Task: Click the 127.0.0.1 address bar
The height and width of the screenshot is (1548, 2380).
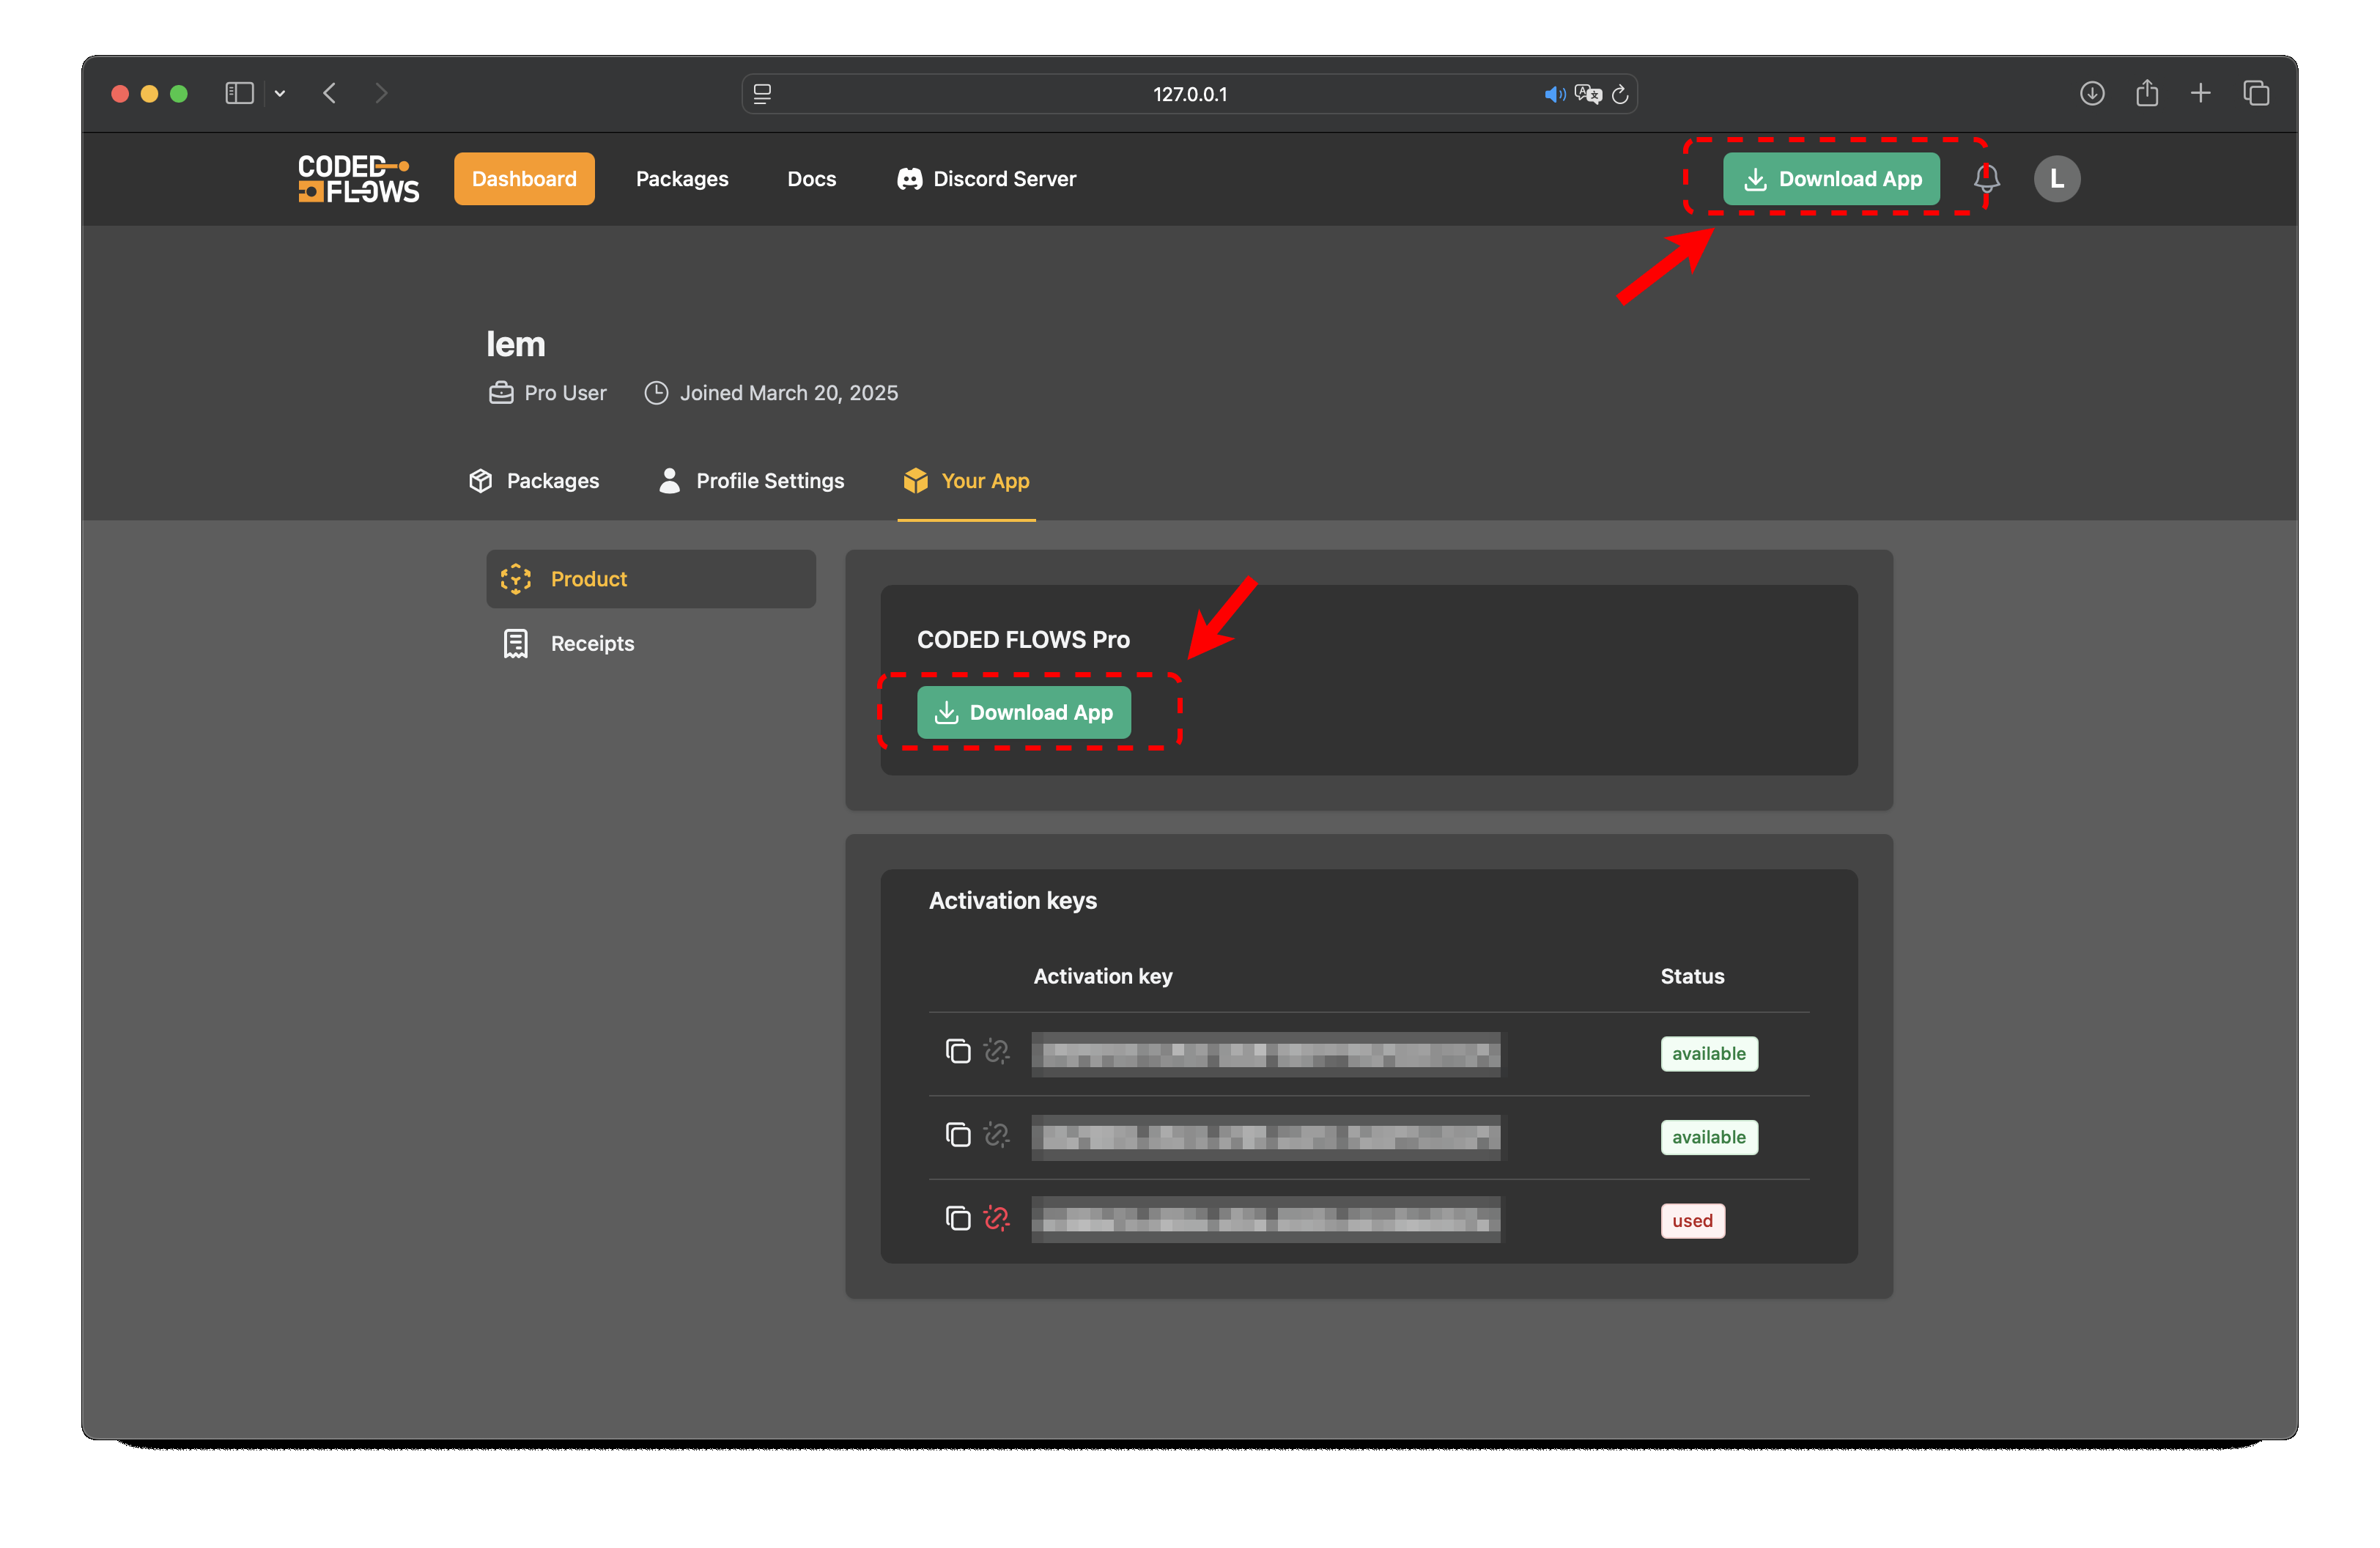Action: click(x=1189, y=94)
